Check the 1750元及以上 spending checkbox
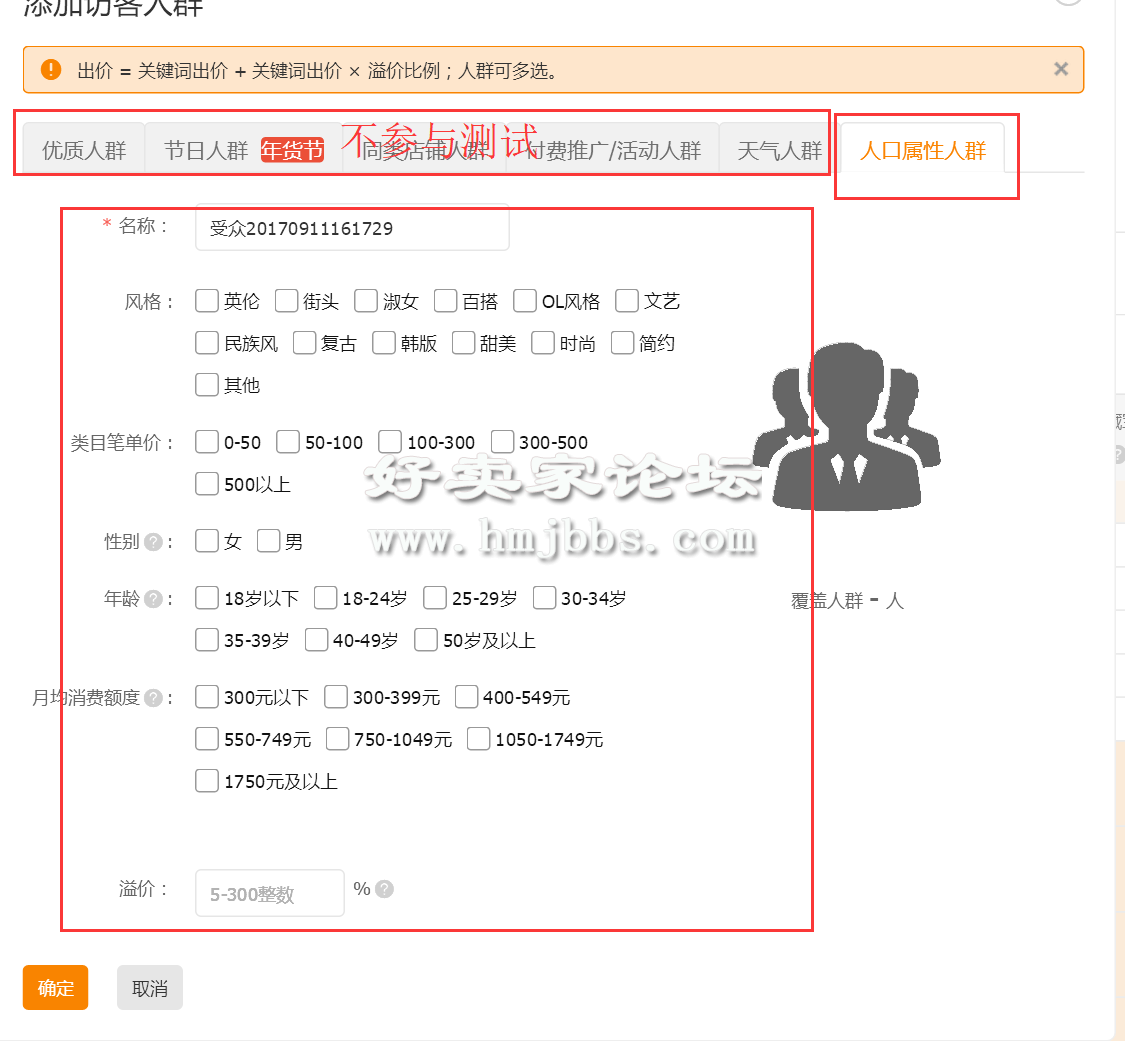This screenshot has width=1125, height=1041. [x=207, y=781]
